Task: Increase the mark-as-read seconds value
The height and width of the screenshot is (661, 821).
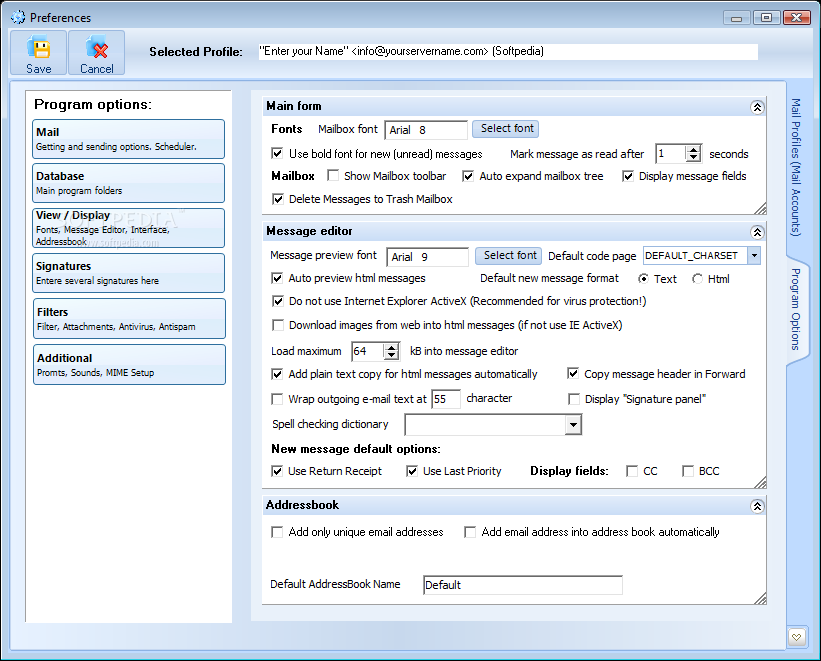Action: [694, 150]
